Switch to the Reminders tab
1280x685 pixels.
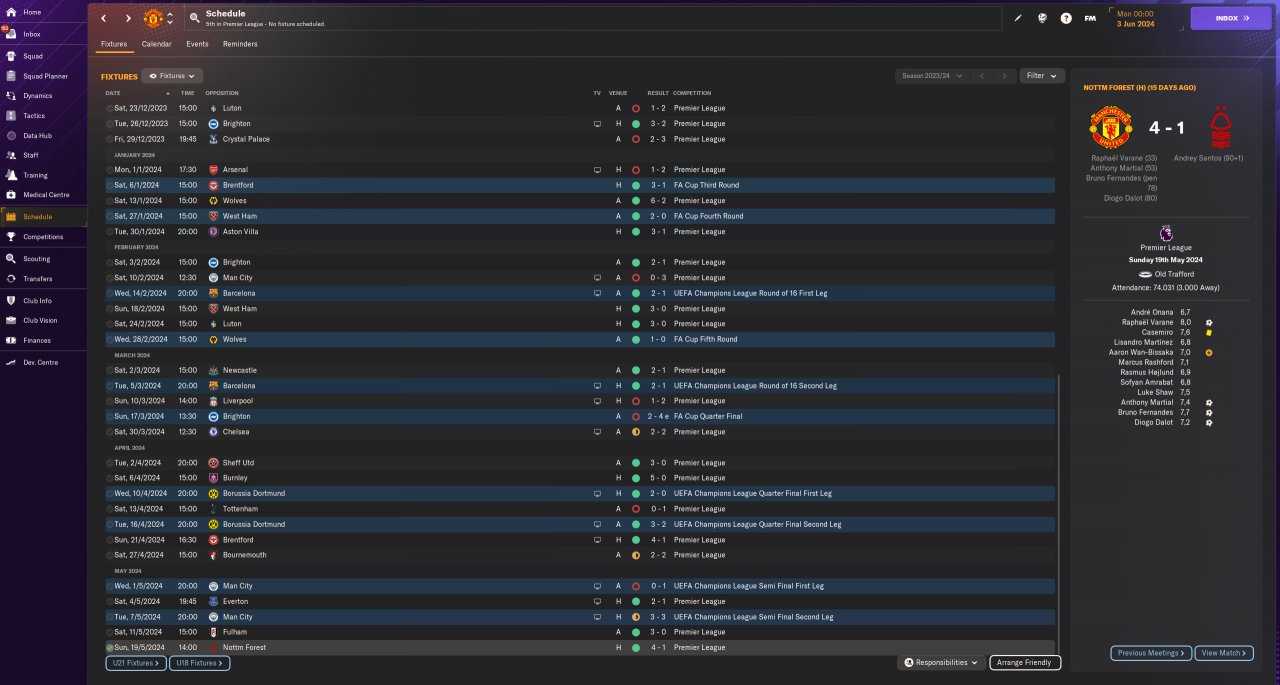(240, 44)
